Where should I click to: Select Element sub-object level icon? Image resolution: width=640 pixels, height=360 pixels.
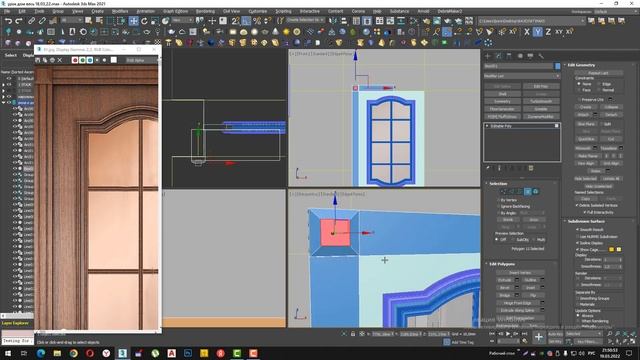pyautogui.click(x=536, y=191)
